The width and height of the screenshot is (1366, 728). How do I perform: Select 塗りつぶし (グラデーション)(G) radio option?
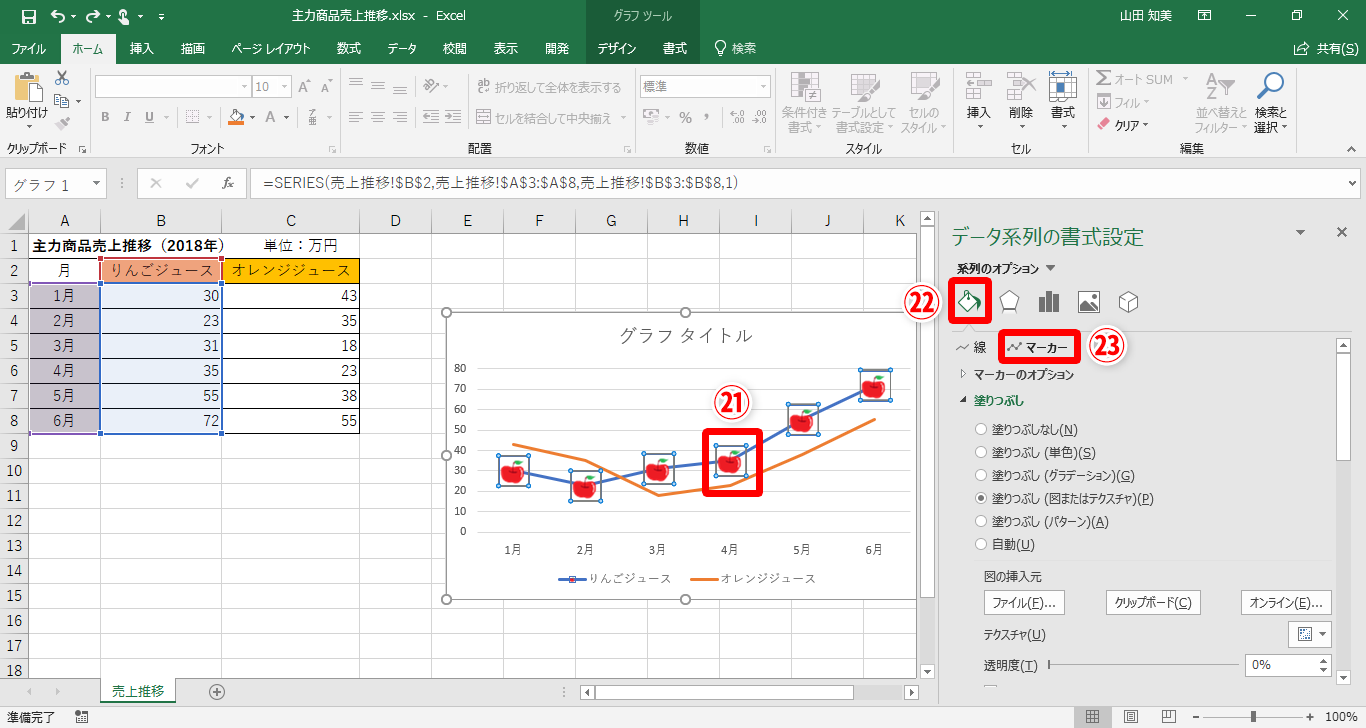(981, 476)
